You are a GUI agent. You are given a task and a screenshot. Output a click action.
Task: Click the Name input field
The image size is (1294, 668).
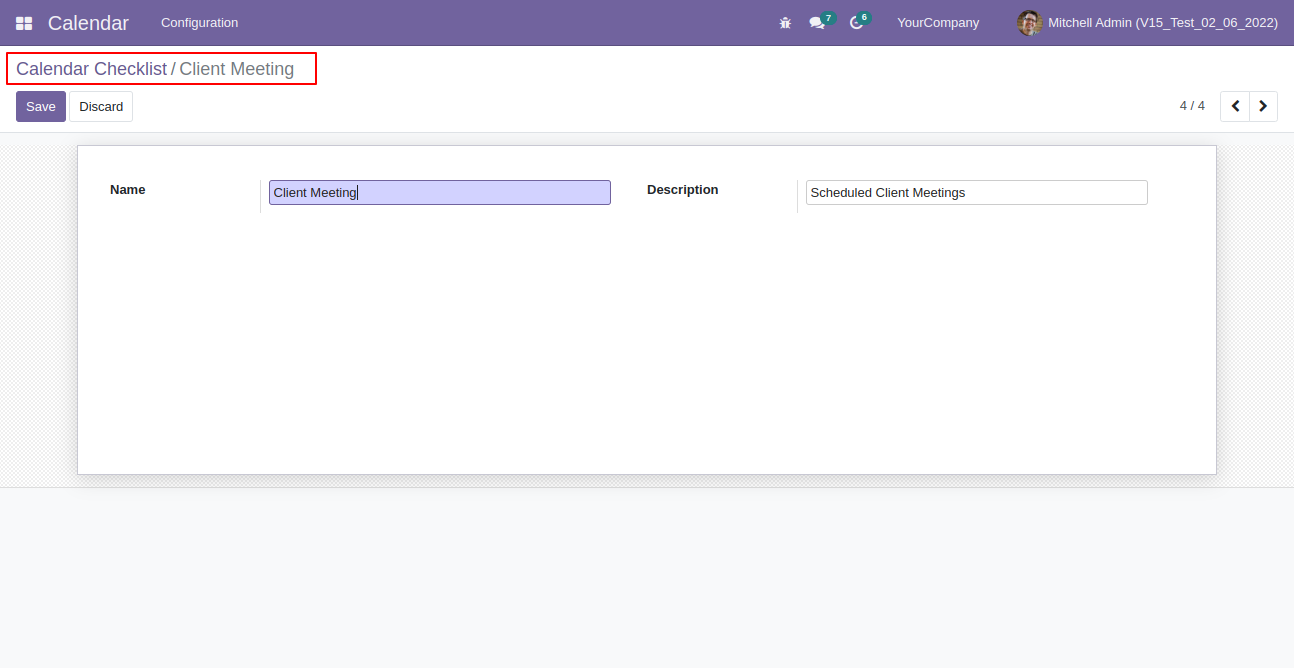coord(439,193)
